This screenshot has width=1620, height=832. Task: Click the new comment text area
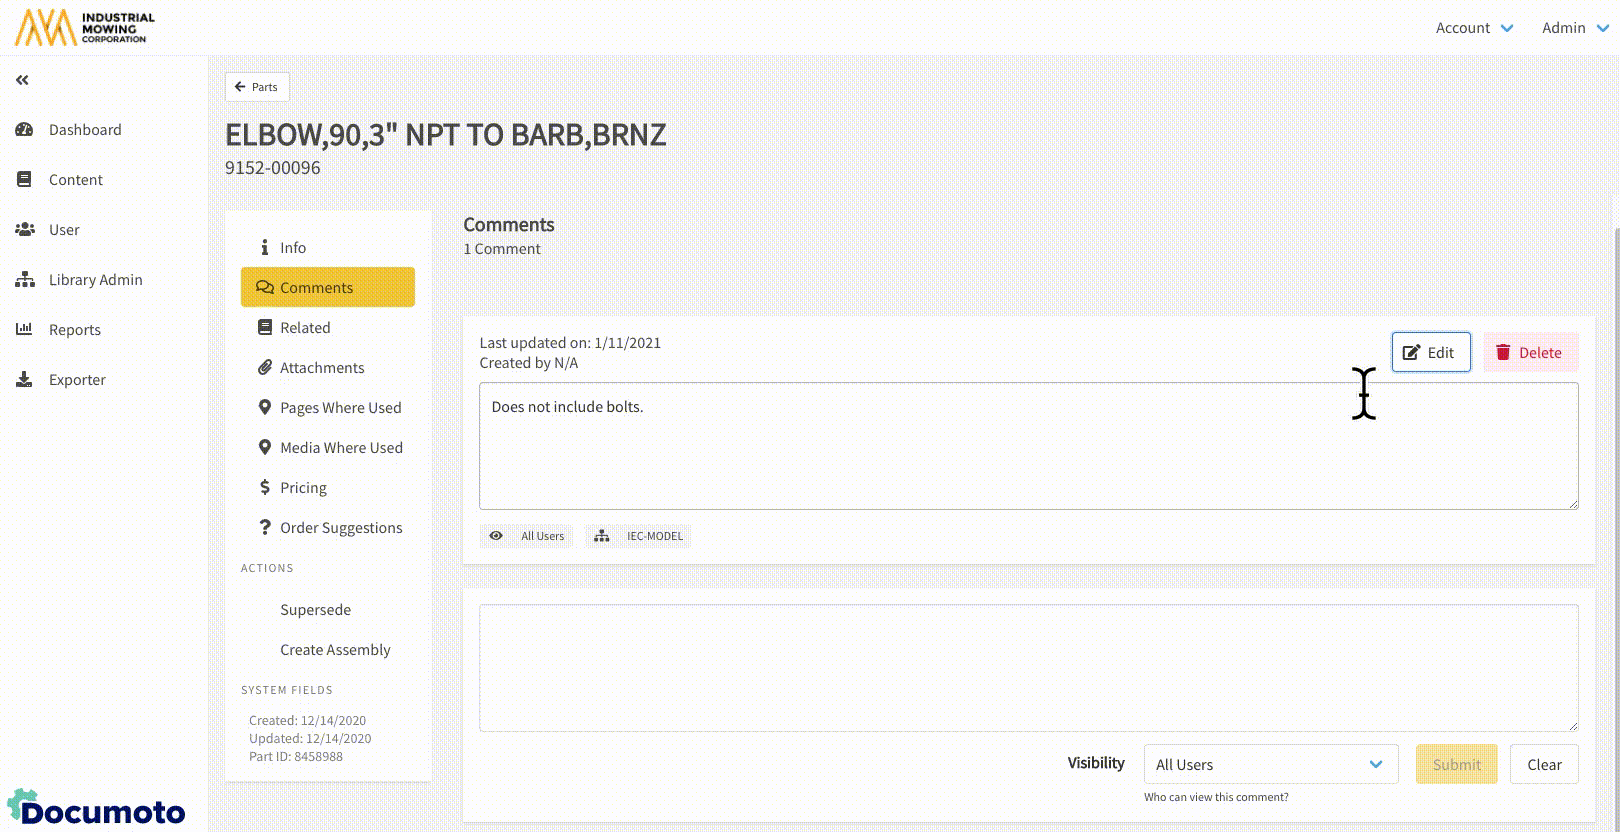point(1028,667)
